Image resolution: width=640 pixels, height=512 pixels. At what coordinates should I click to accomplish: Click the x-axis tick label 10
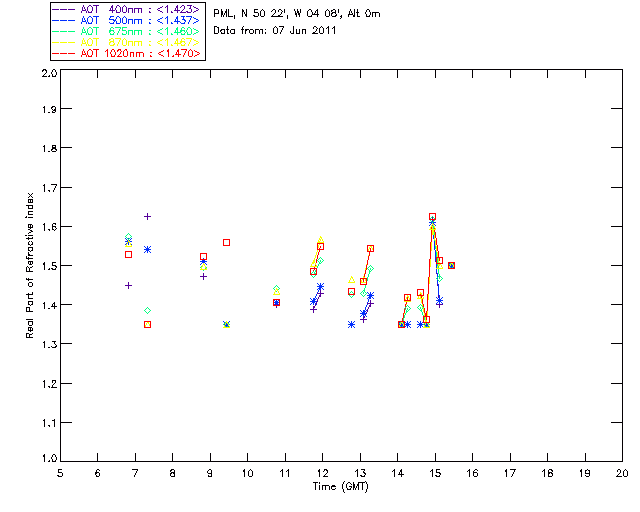coord(247,473)
